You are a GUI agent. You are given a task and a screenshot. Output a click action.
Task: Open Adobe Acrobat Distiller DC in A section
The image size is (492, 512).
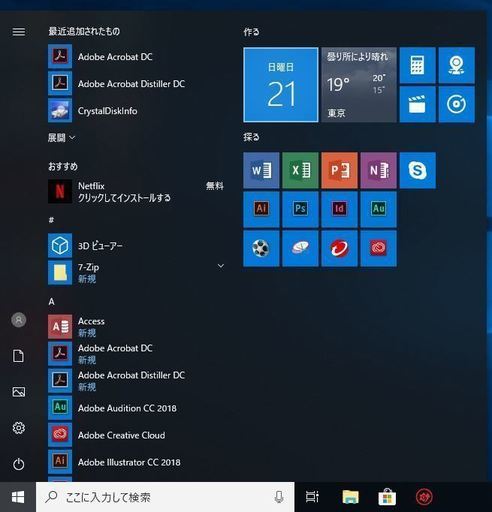137,381
